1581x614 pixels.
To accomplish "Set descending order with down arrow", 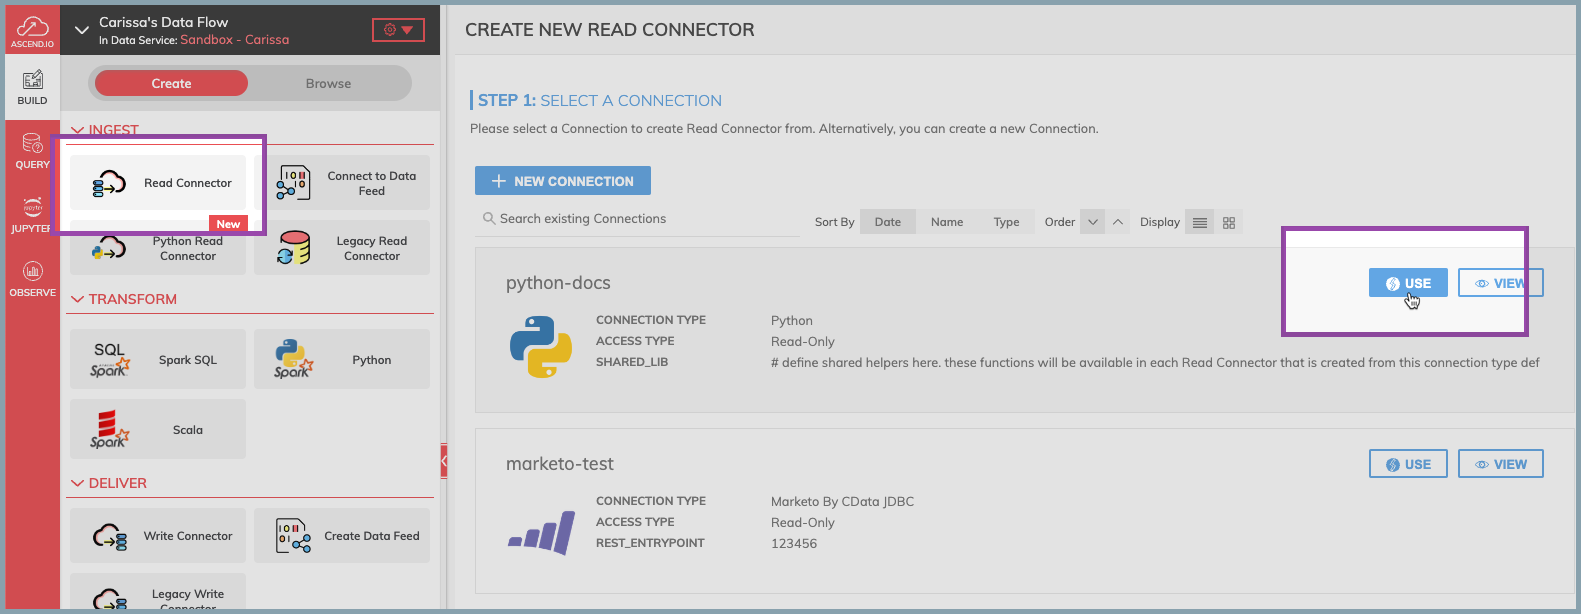I will pyautogui.click(x=1093, y=222).
